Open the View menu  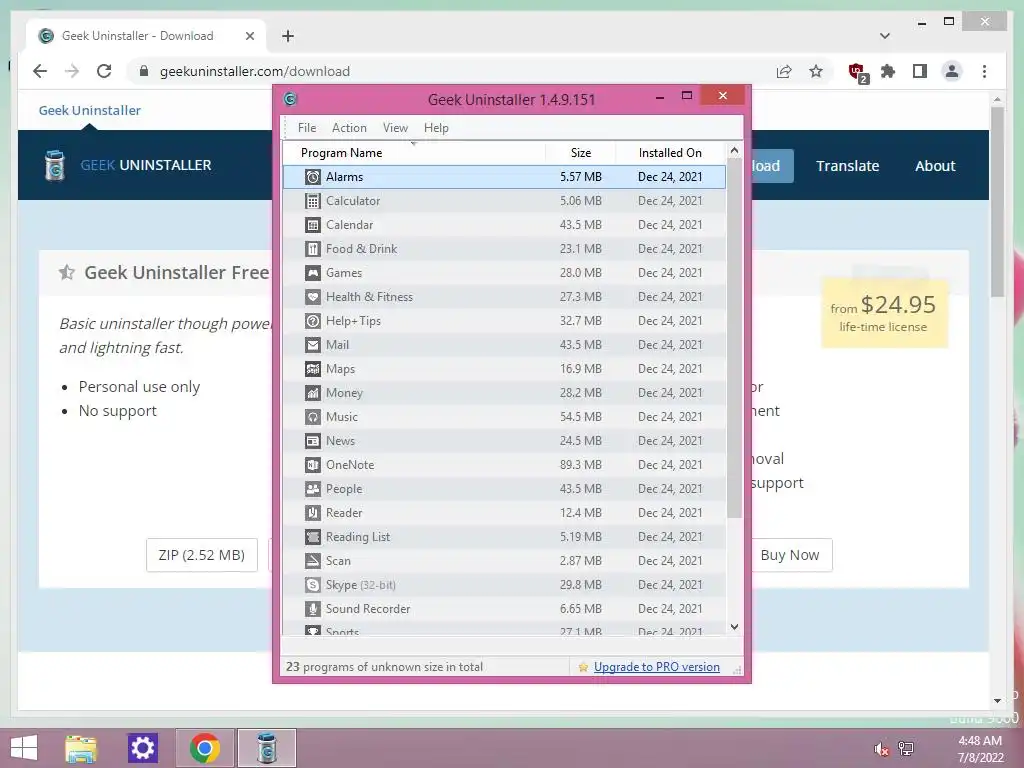coord(395,128)
